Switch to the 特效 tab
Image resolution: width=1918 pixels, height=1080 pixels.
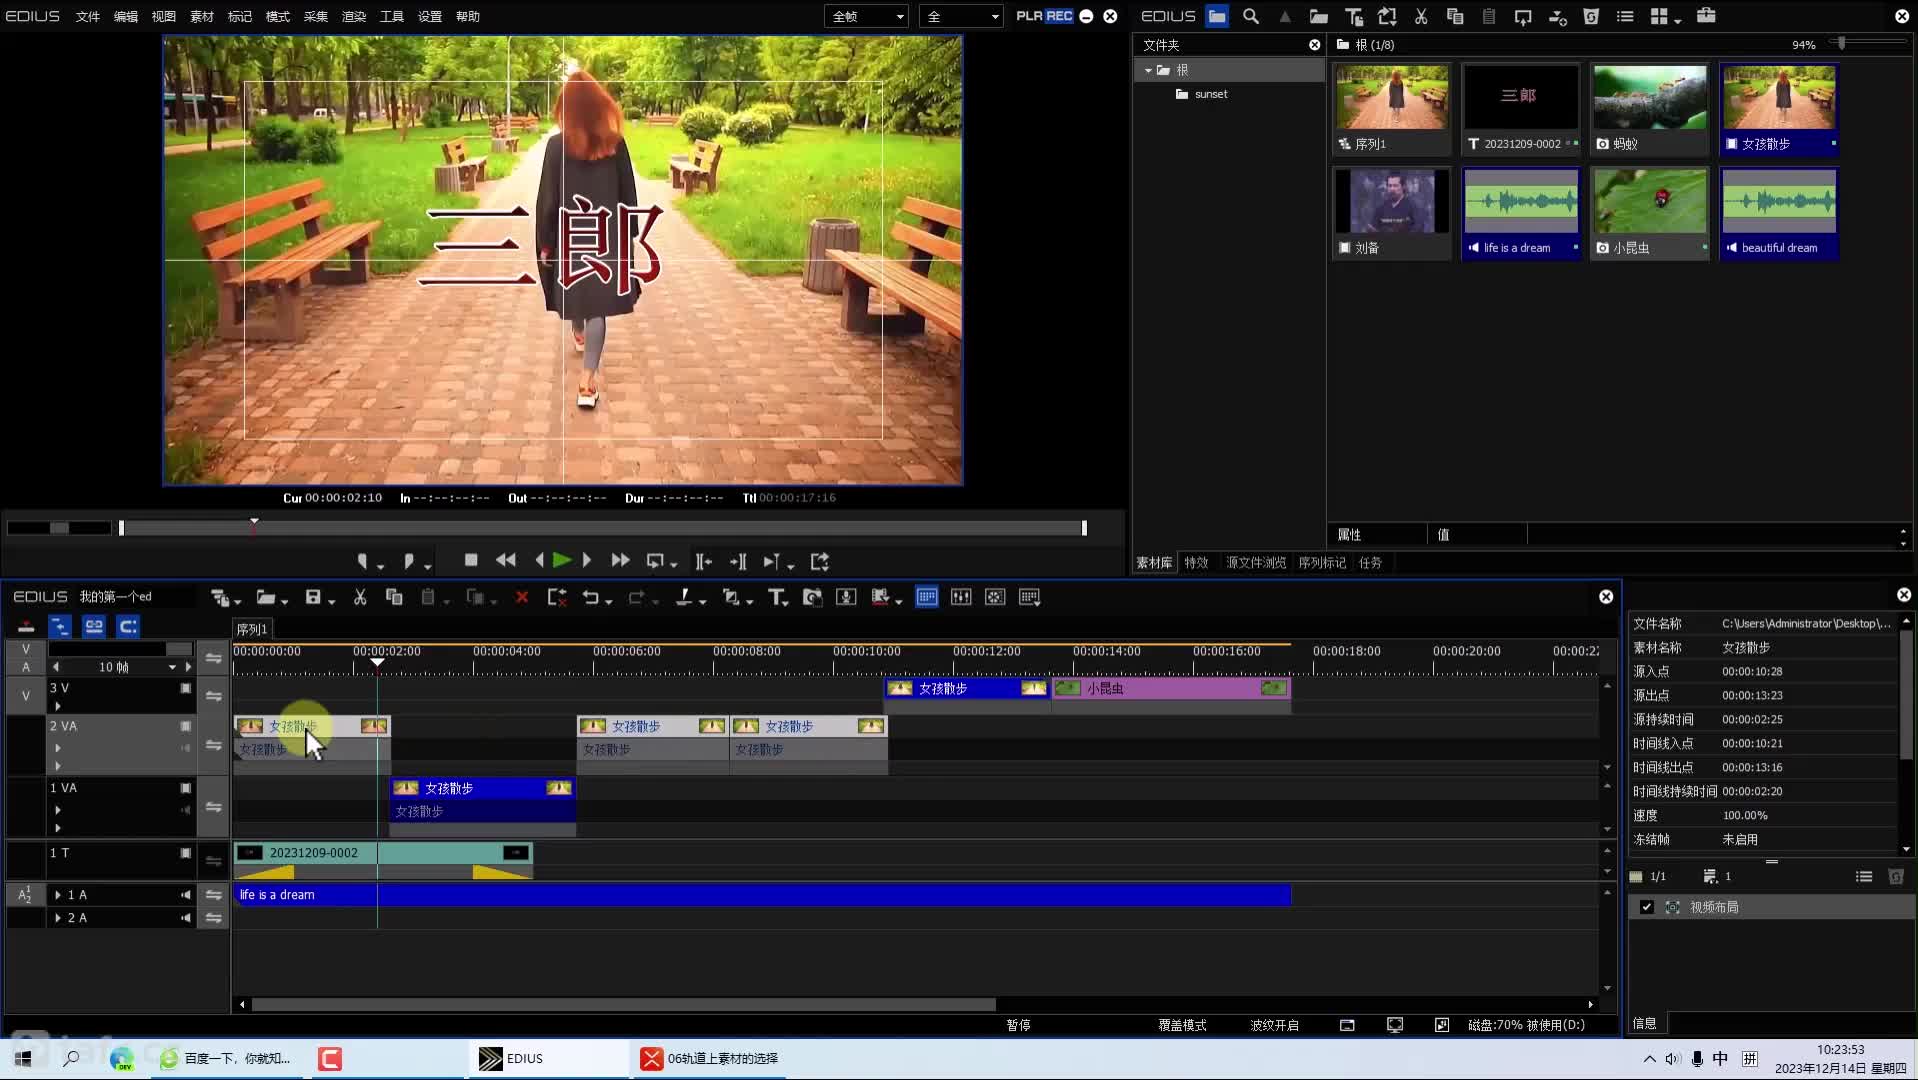(1196, 563)
